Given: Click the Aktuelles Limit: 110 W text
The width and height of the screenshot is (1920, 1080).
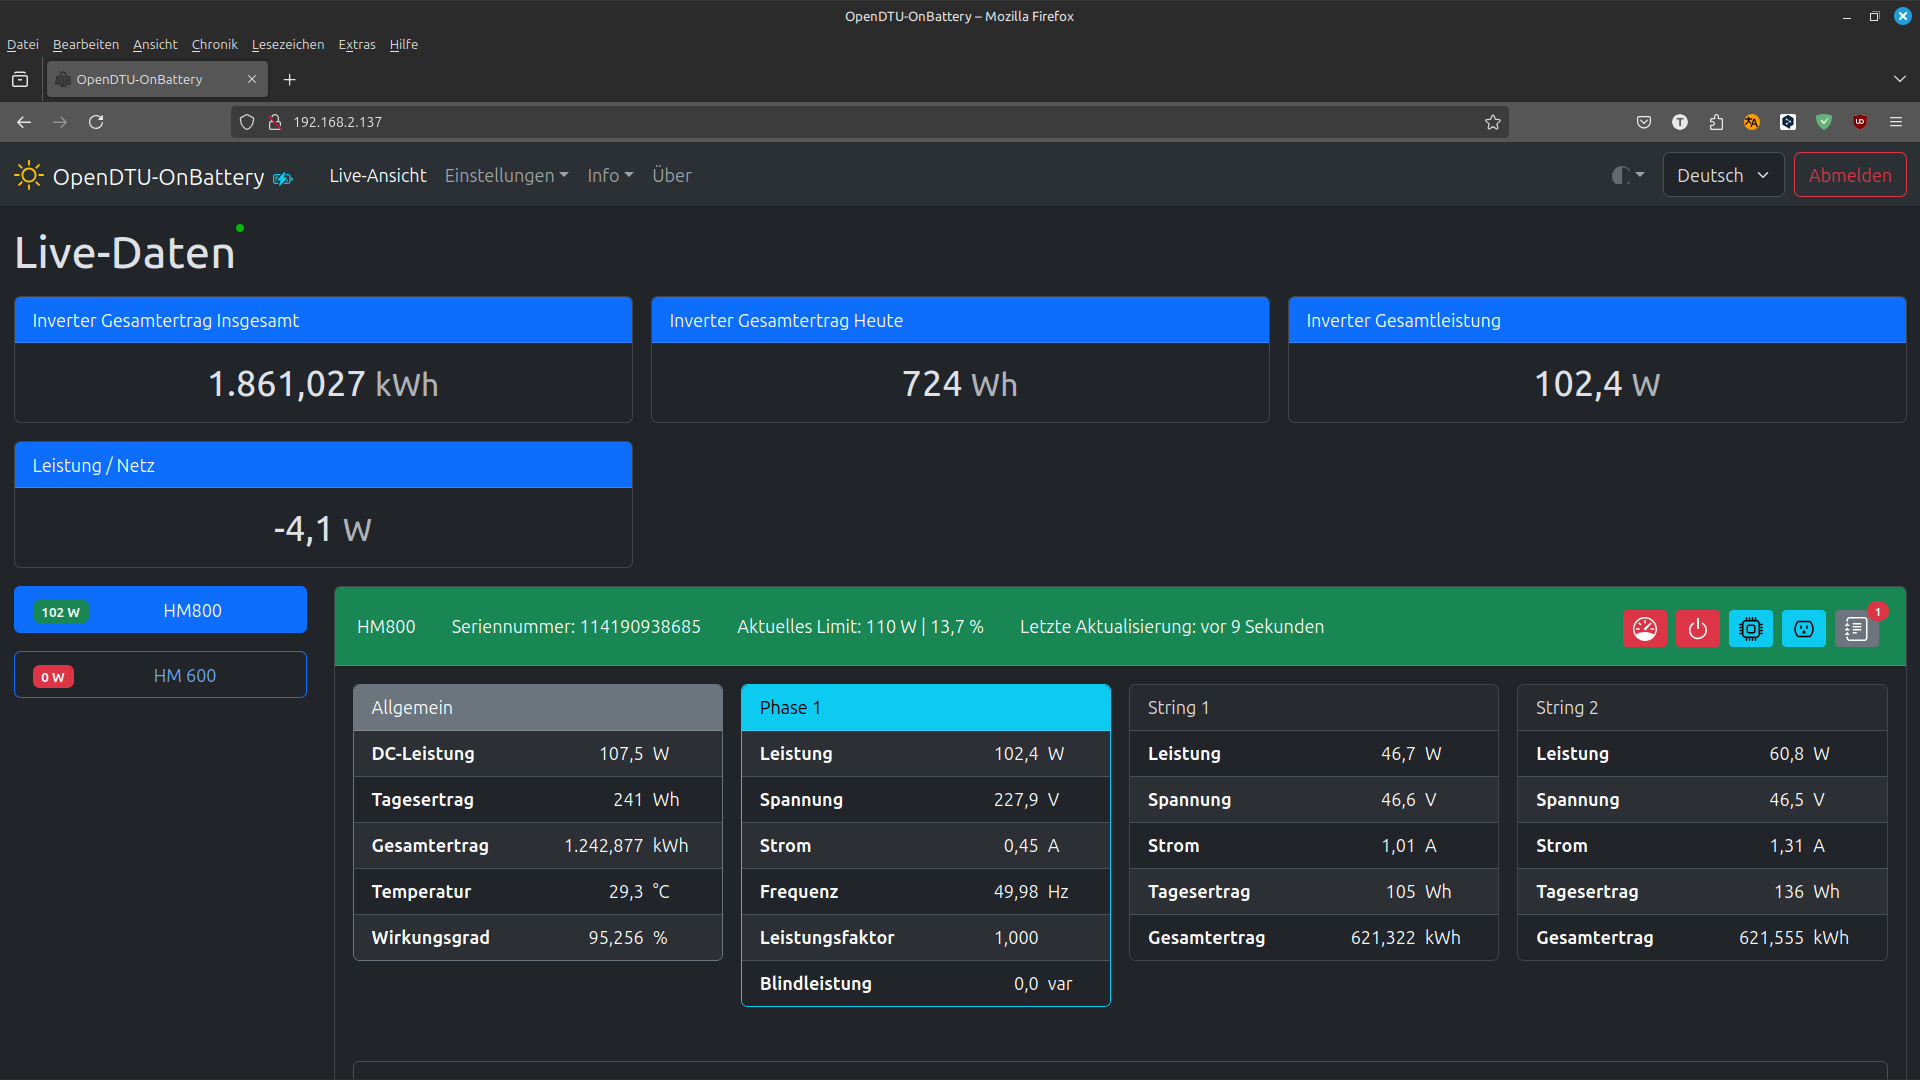Looking at the screenshot, I should click(860, 627).
